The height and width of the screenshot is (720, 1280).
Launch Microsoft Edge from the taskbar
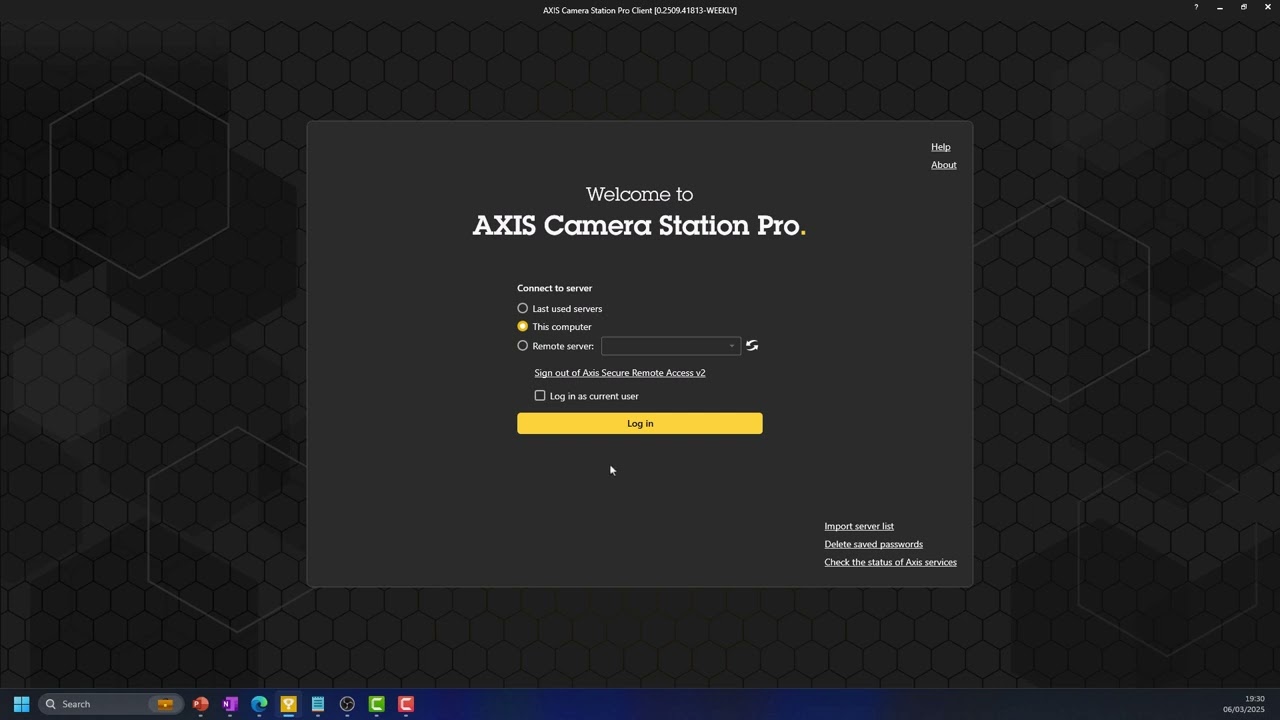tap(259, 704)
